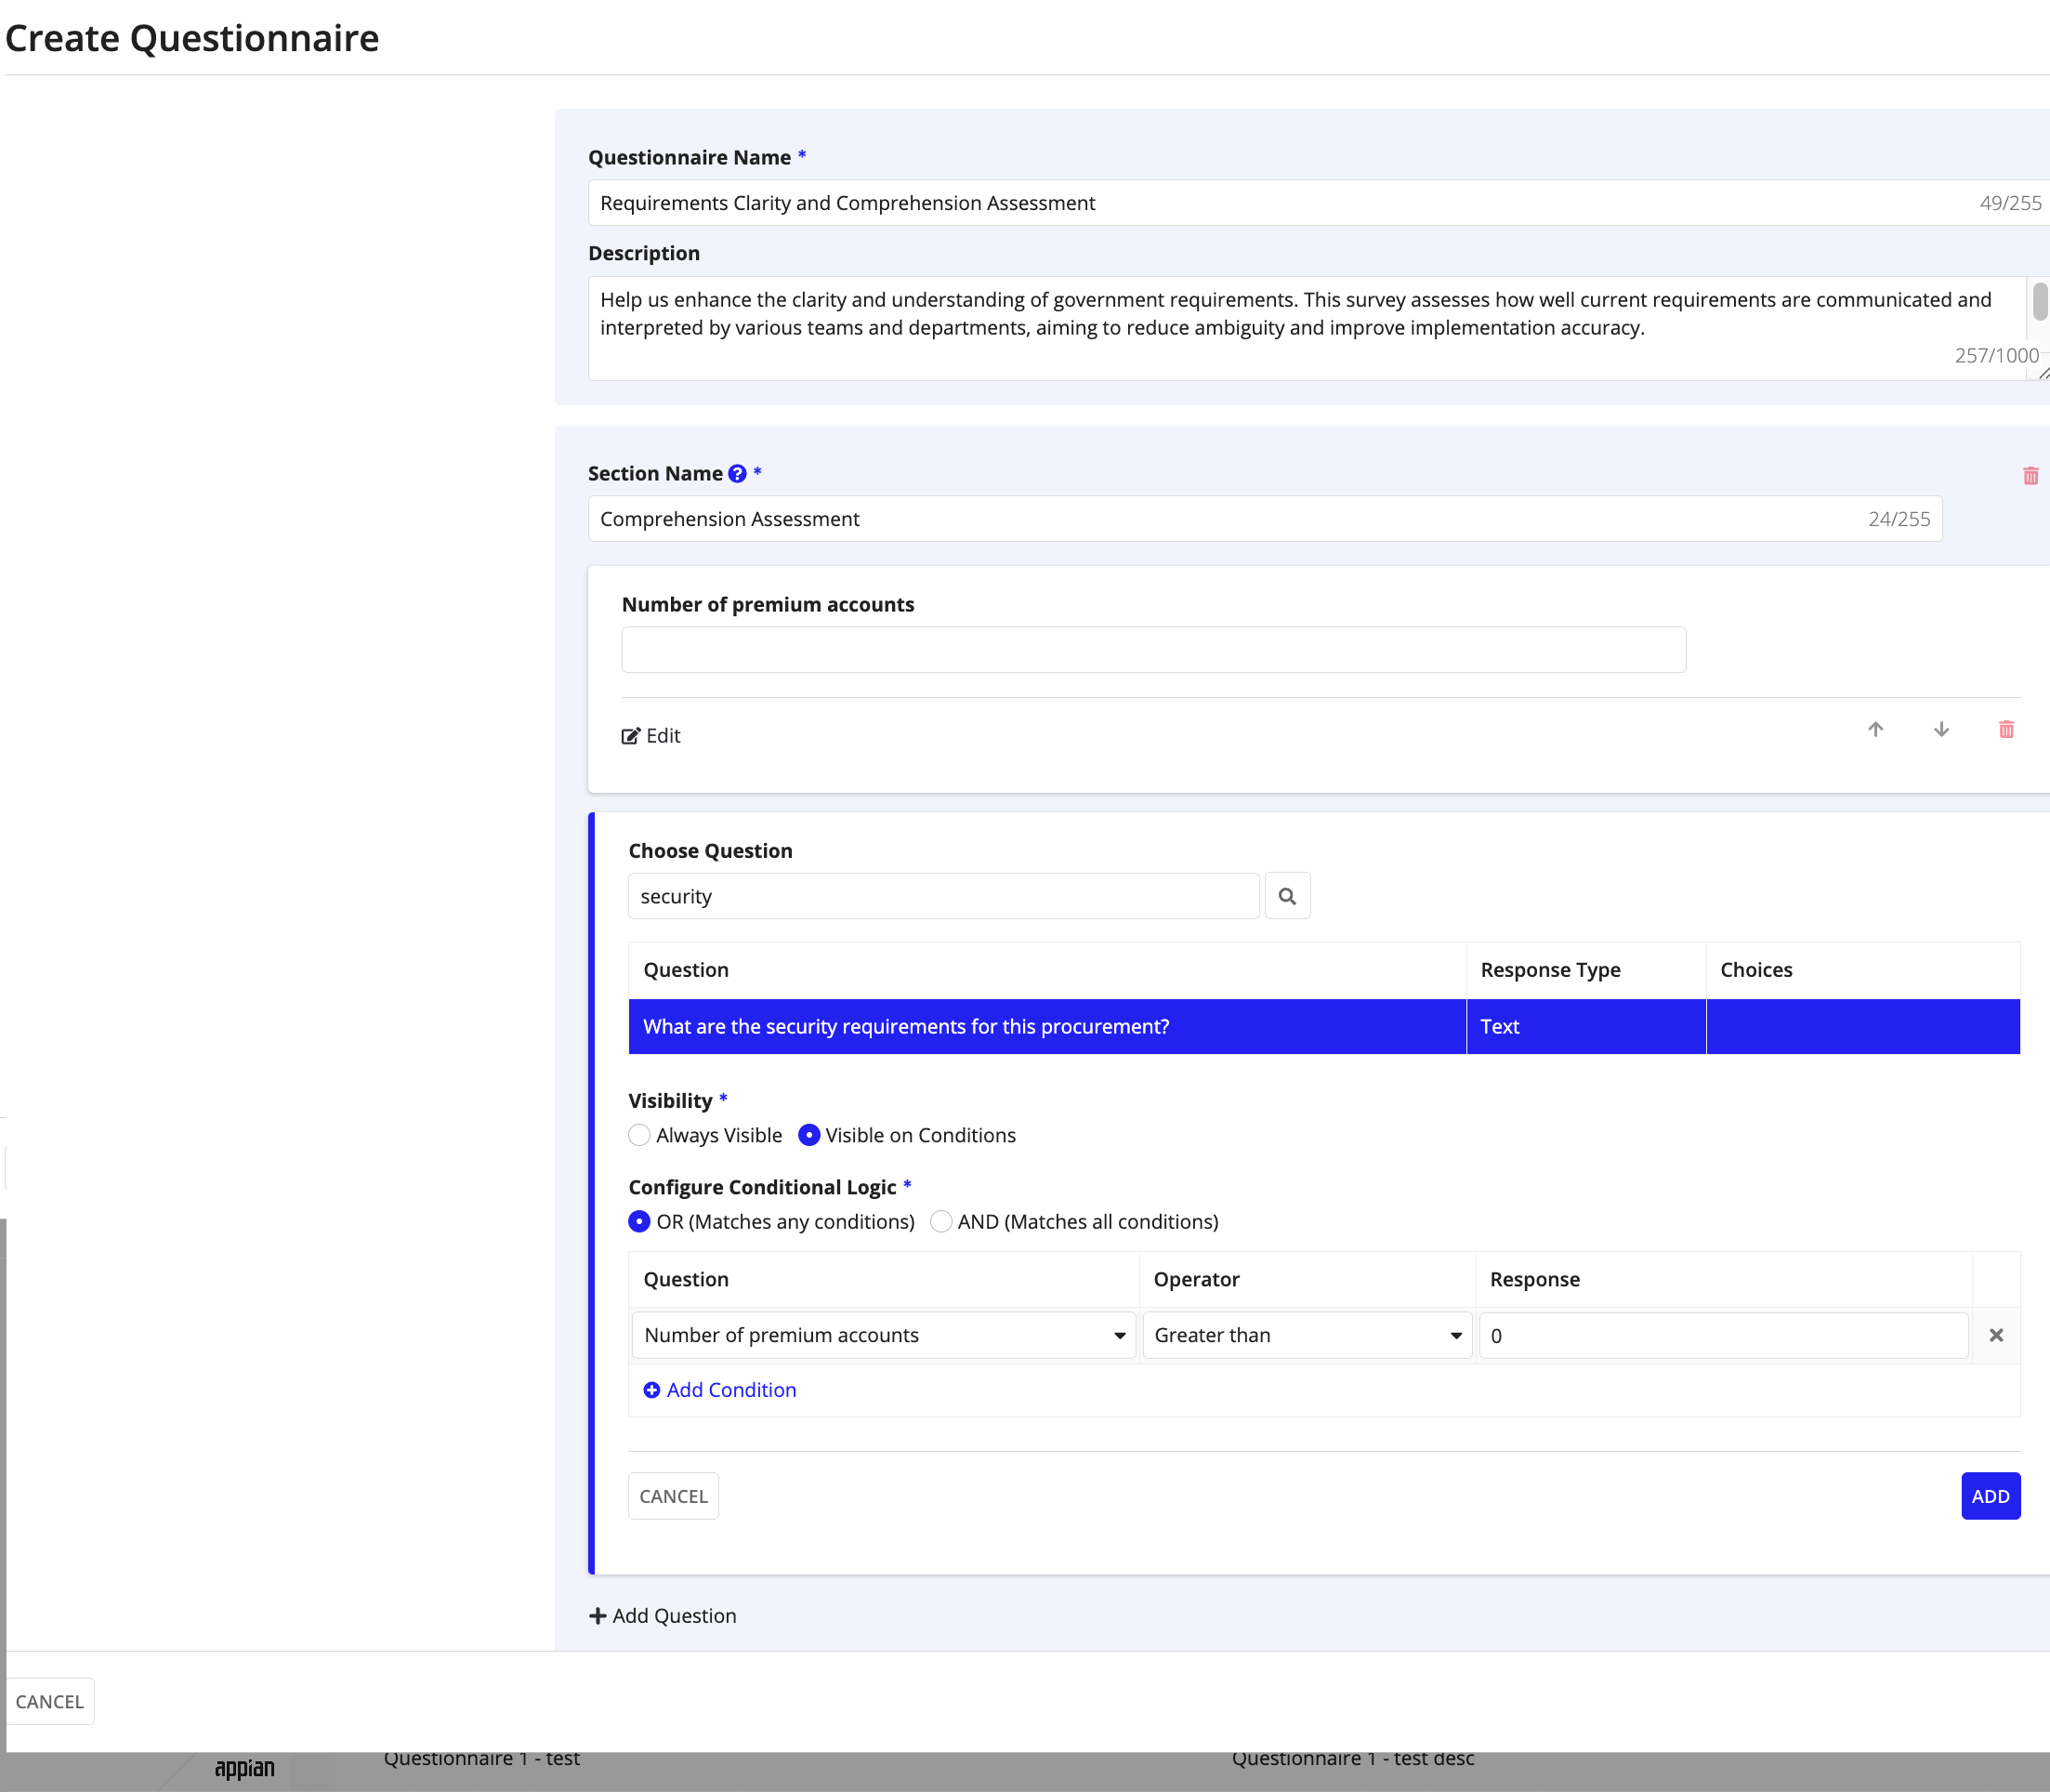
Task: Focus the Questionnaire Name field
Action: (x=1318, y=203)
